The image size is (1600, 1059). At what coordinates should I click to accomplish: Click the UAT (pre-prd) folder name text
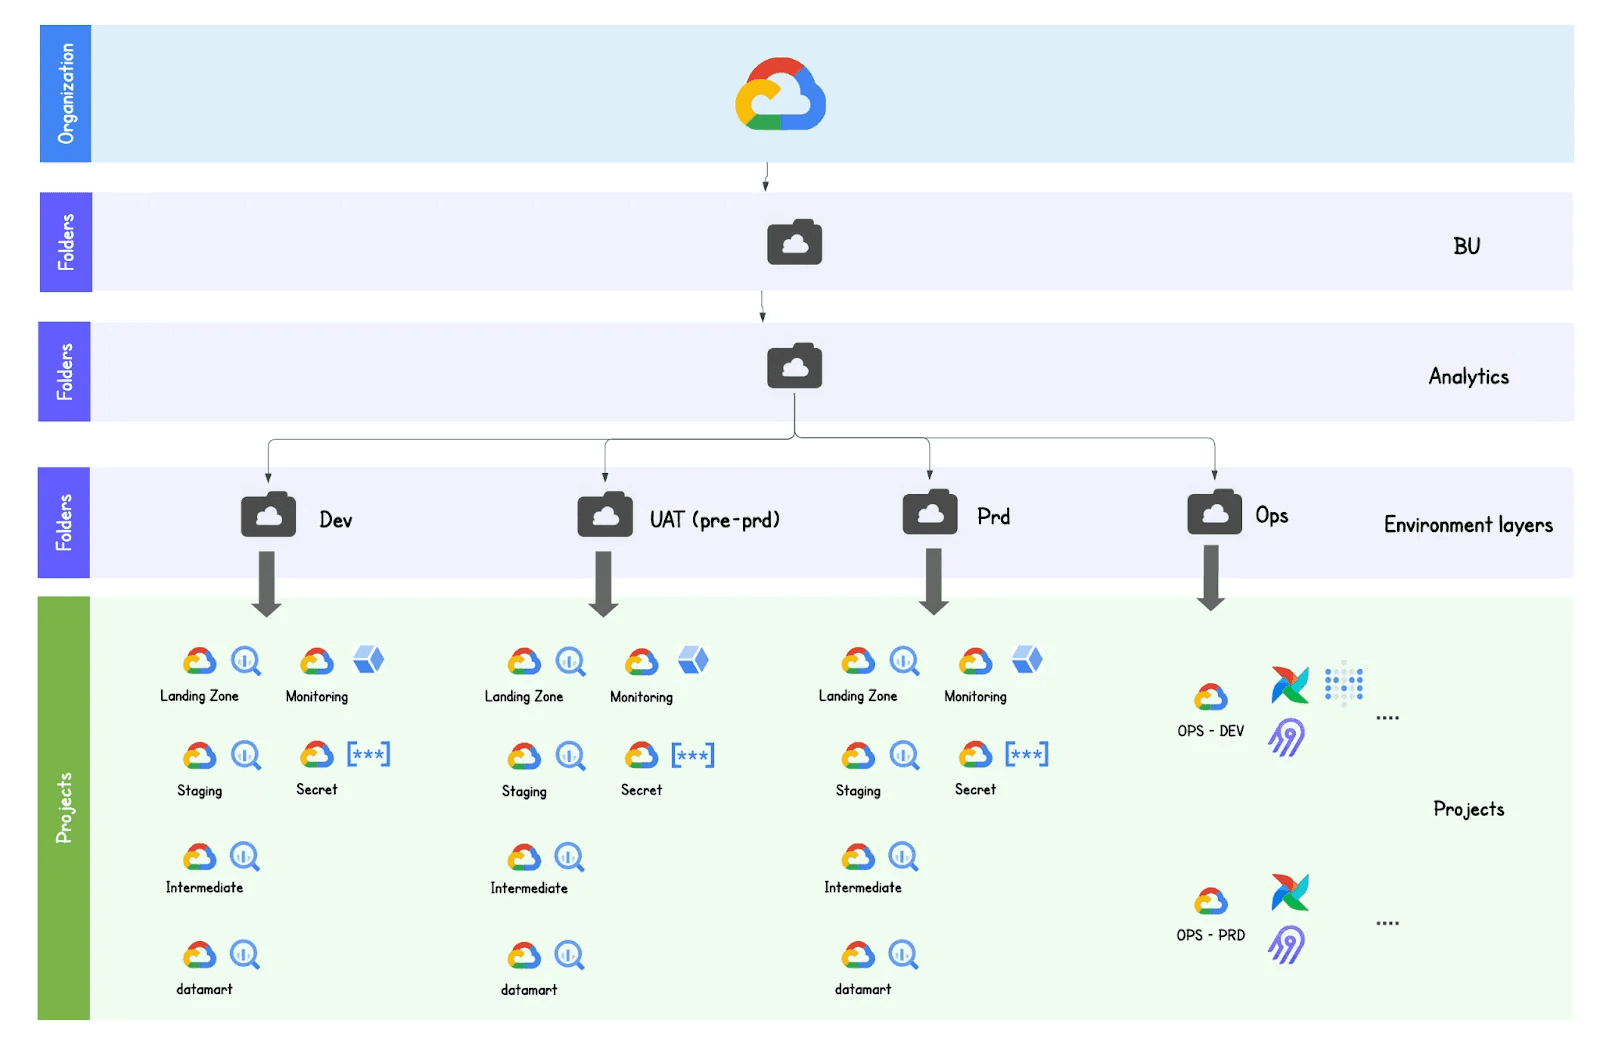coord(715,520)
